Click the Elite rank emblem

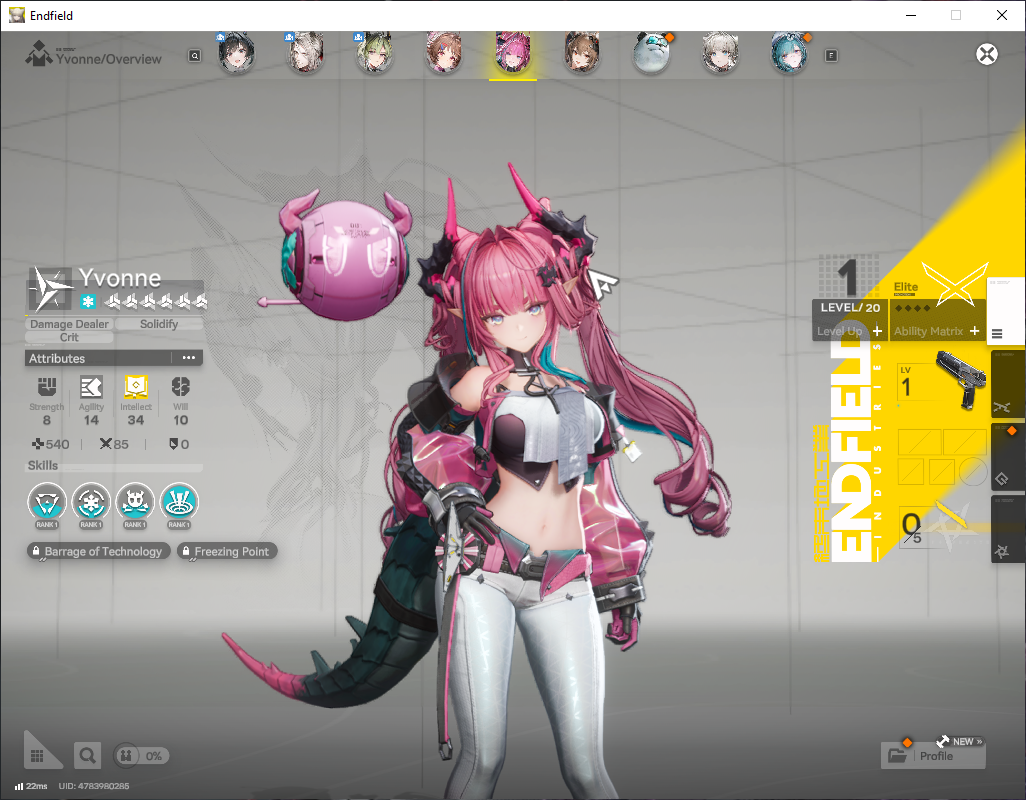pyautogui.click(x=954, y=283)
